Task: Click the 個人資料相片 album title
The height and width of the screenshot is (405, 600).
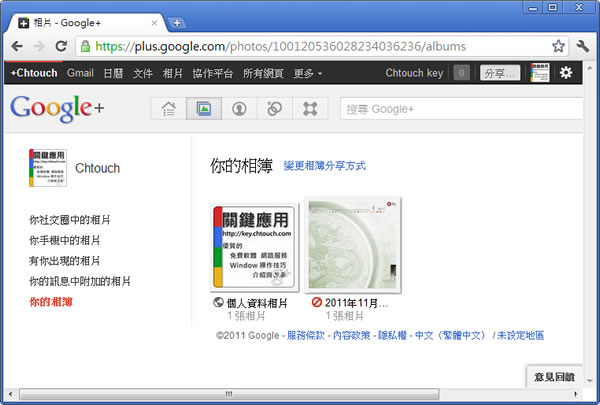Action: point(257,303)
